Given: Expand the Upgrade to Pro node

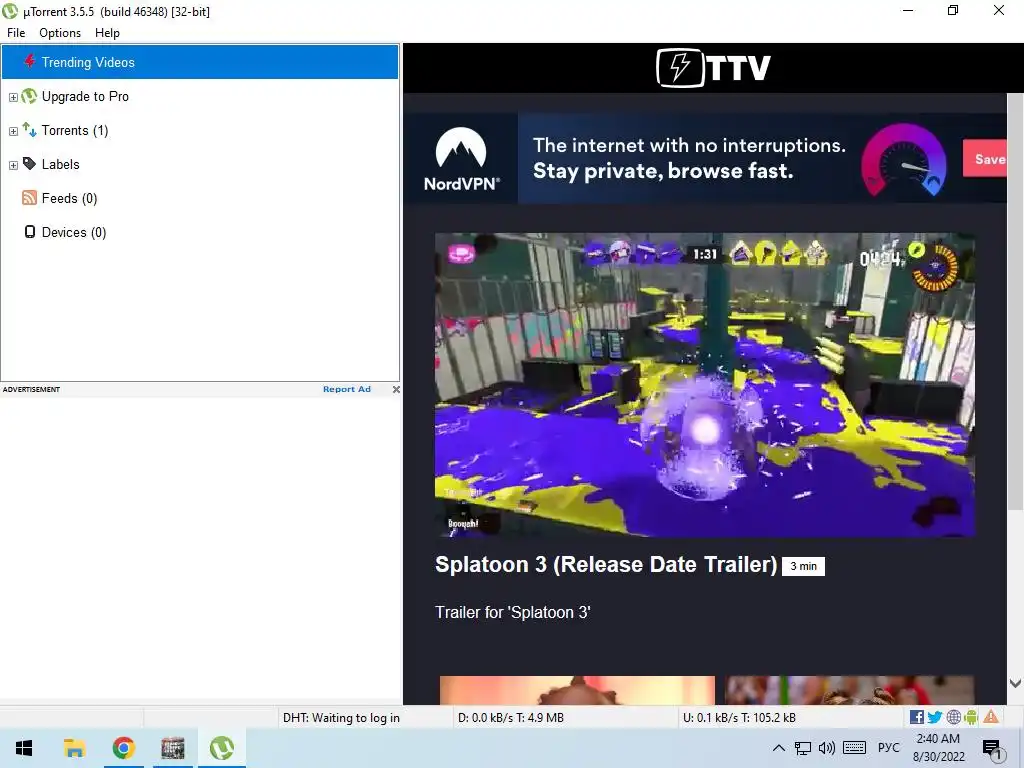Looking at the screenshot, I should click(13, 97).
